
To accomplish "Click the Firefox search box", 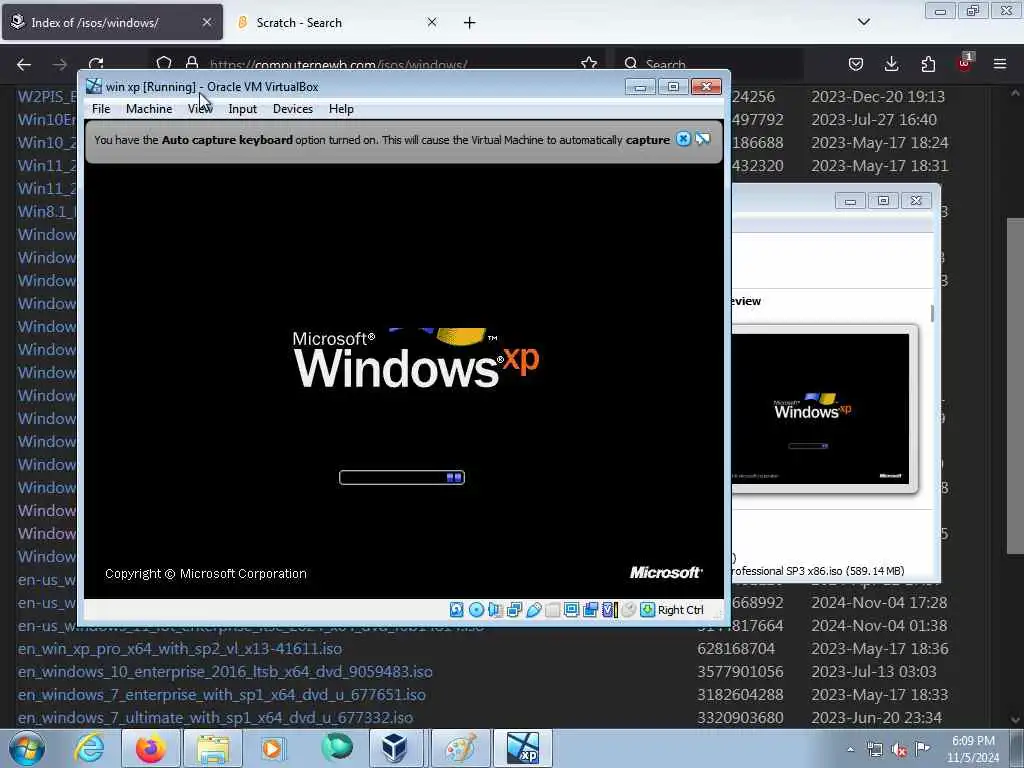I will point(709,64).
